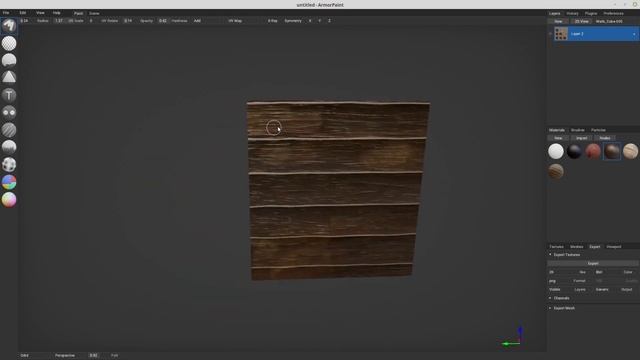Select the Particle tool
Viewport: 640px width, 360px height.
click(9, 164)
